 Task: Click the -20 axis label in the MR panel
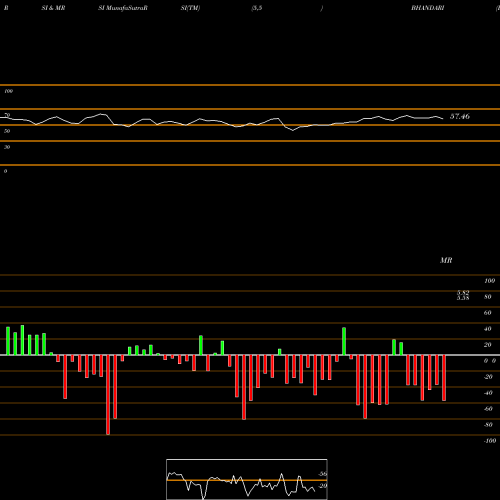(488, 377)
